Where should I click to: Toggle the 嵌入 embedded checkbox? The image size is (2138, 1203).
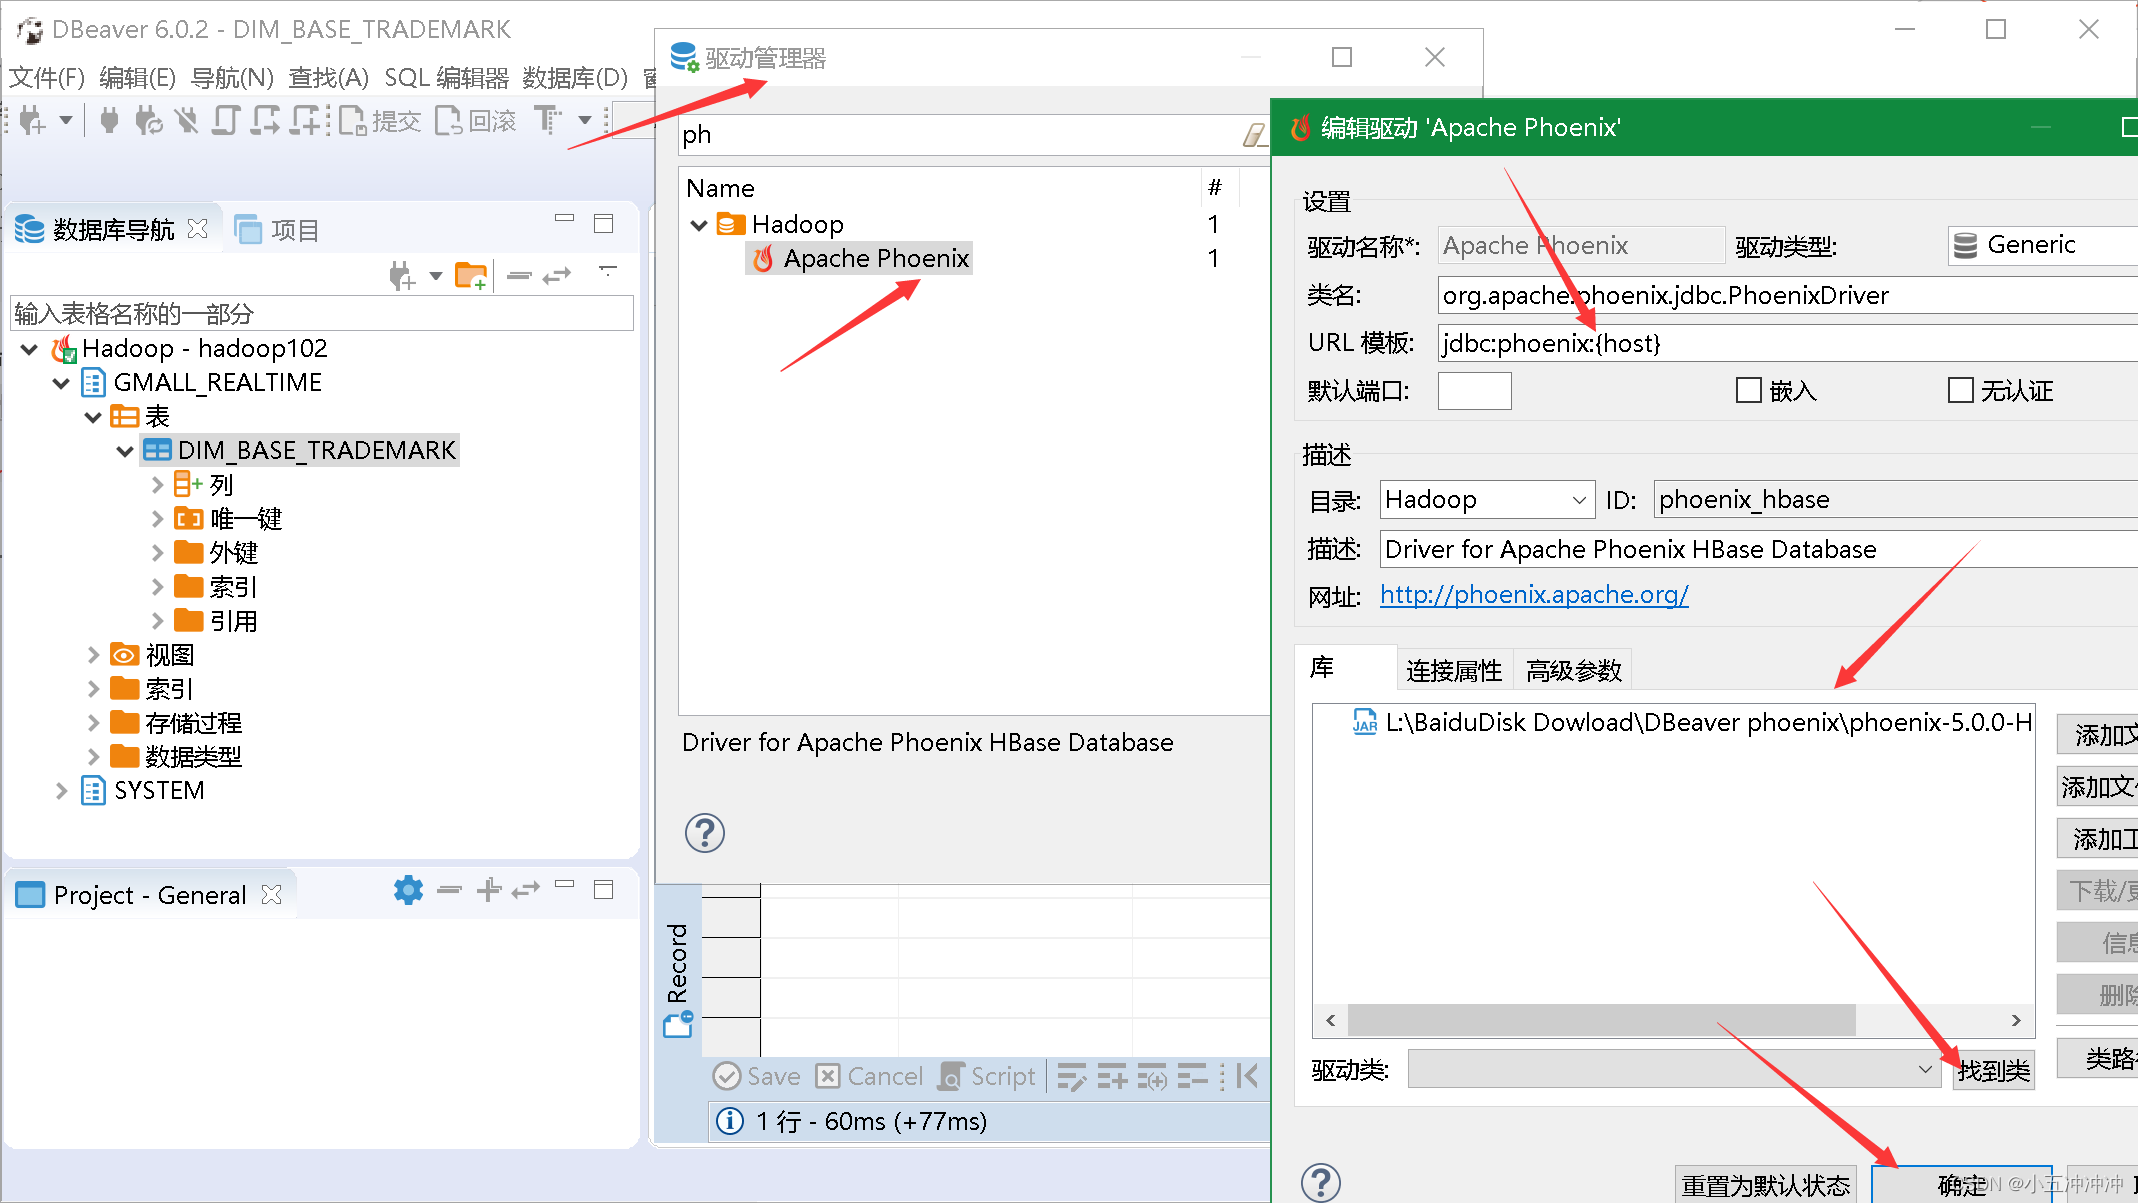(1748, 390)
